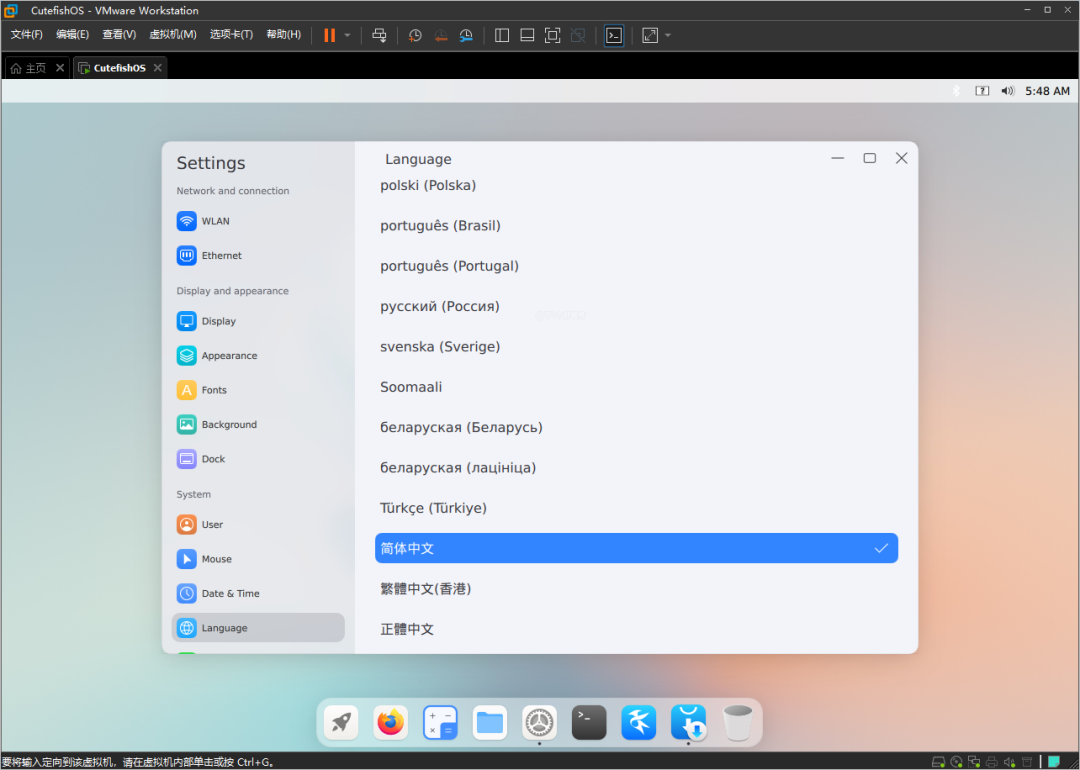Image resolution: width=1080 pixels, height=770 pixels.
Task: Open the snapshot manager wrench-clock icon
Action: click(466, 35)
